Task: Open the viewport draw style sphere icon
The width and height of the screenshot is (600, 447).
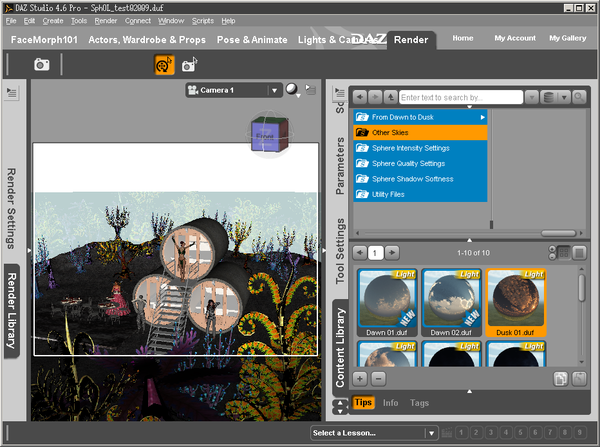Action: (x=292, y=90)
